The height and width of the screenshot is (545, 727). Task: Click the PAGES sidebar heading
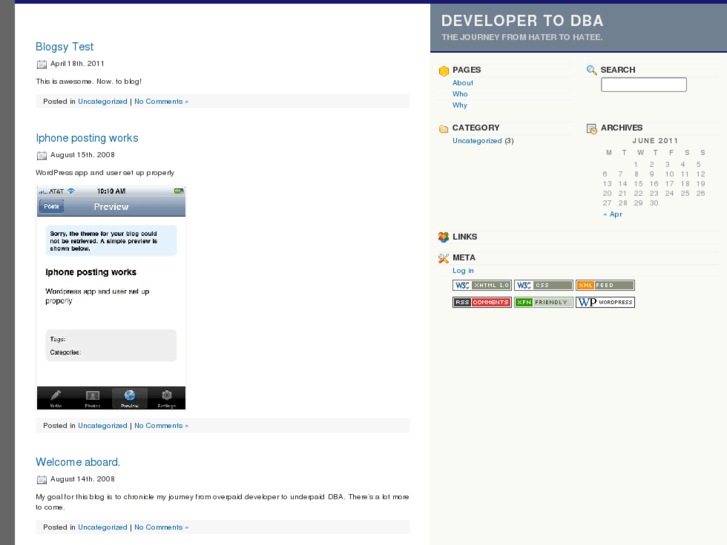pos(466,70)
